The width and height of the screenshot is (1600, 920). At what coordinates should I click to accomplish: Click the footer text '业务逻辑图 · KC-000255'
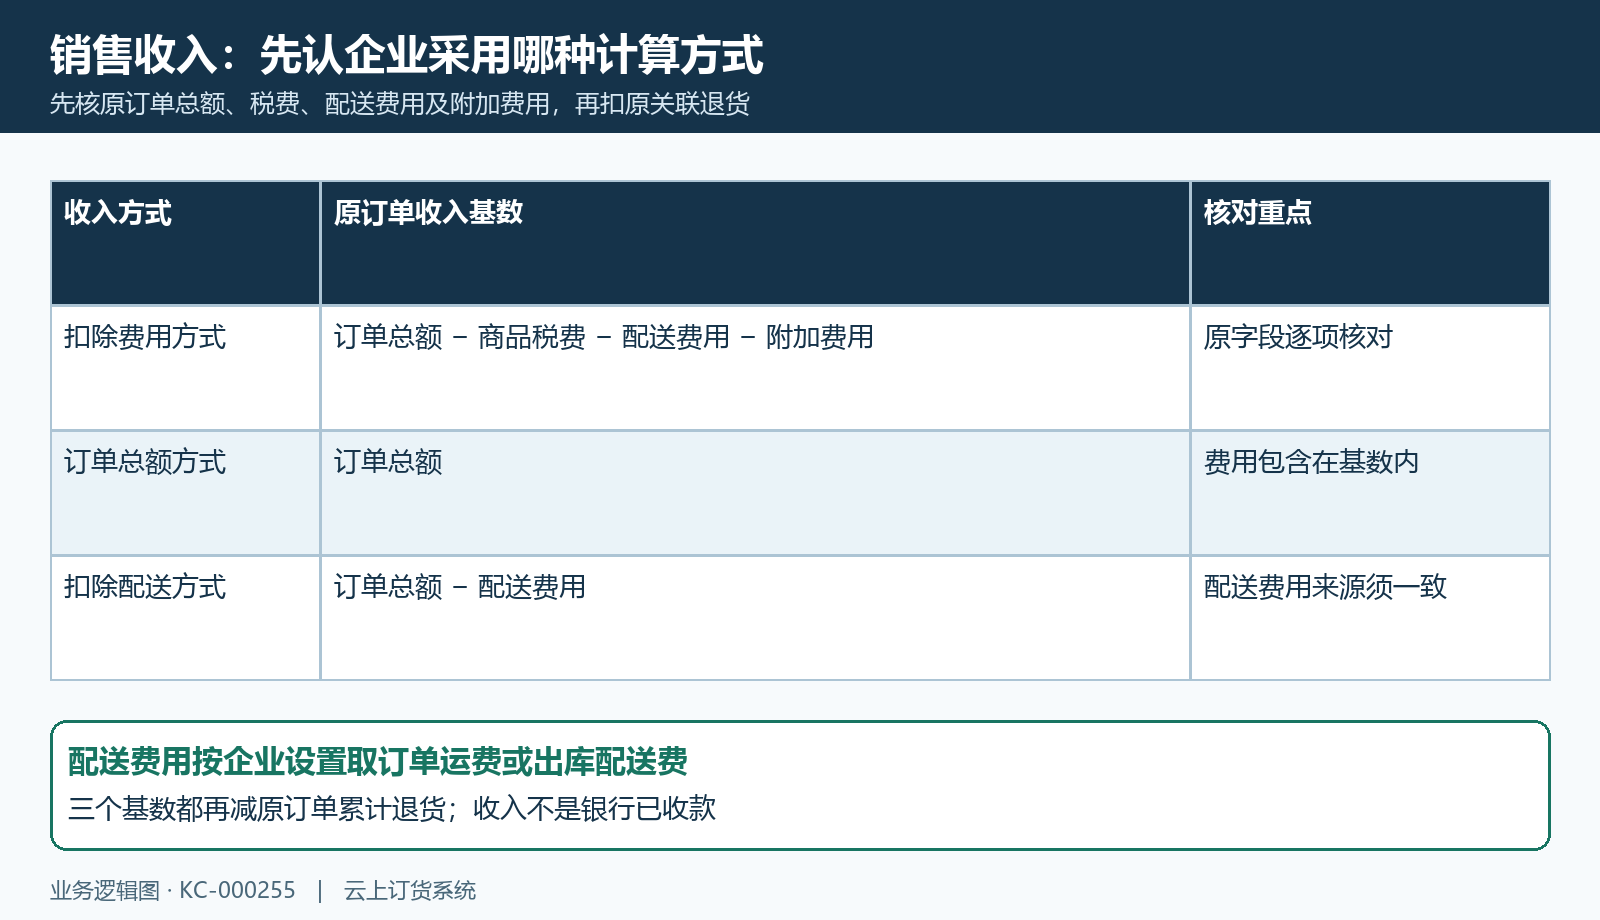click(x=173, y=890)
